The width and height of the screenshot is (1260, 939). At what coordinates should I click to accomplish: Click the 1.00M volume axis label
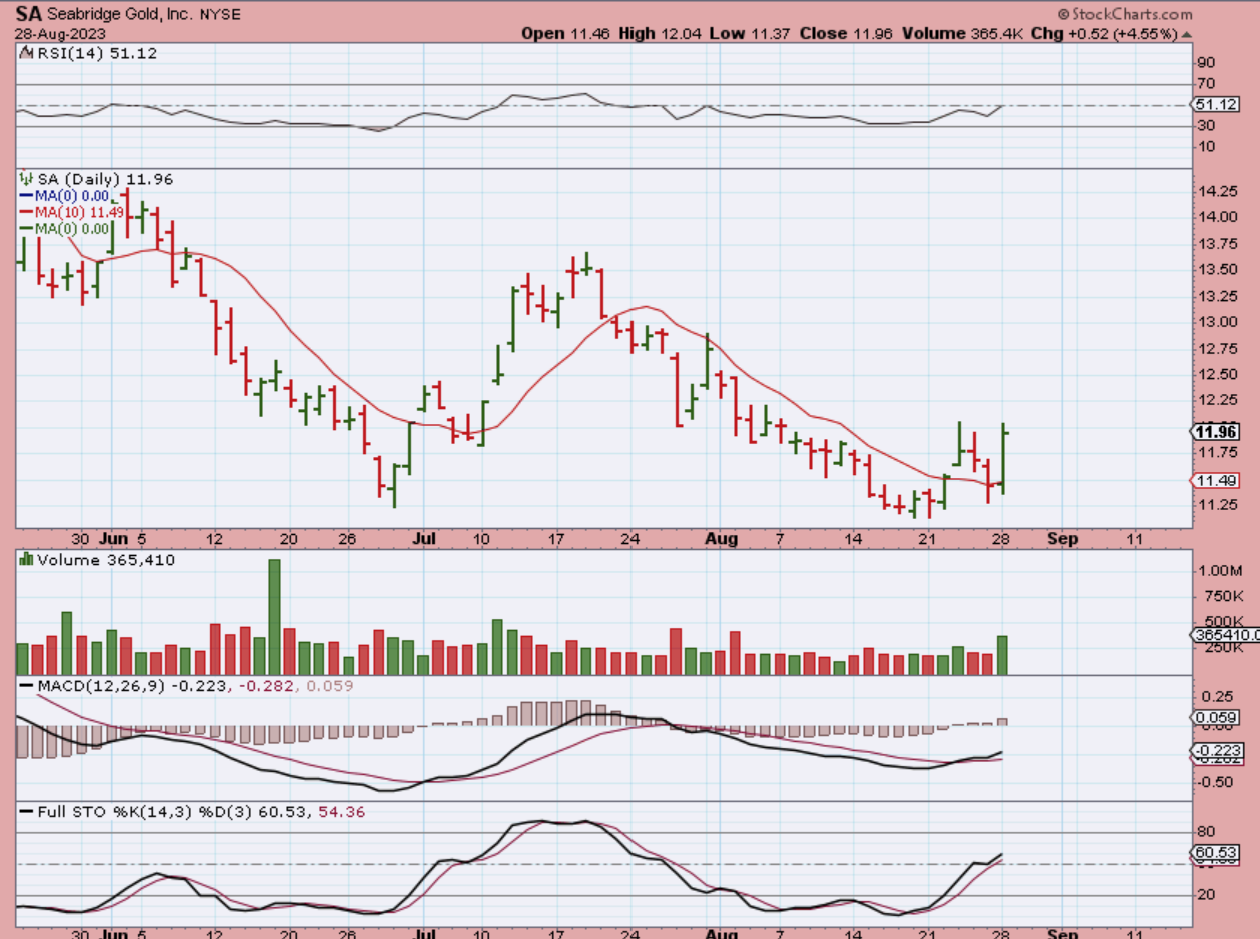coord(1218,570)
